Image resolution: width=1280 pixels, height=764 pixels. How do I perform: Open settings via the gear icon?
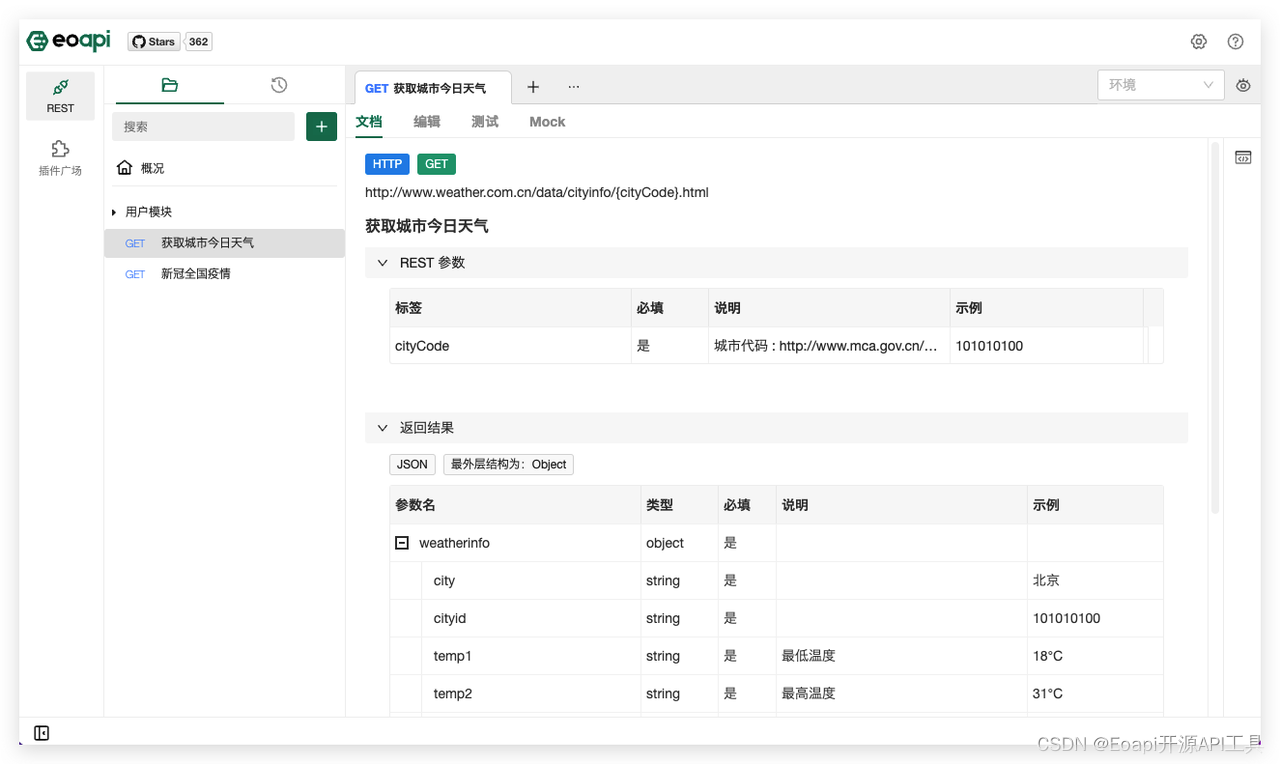click(x=1198, y=41)
